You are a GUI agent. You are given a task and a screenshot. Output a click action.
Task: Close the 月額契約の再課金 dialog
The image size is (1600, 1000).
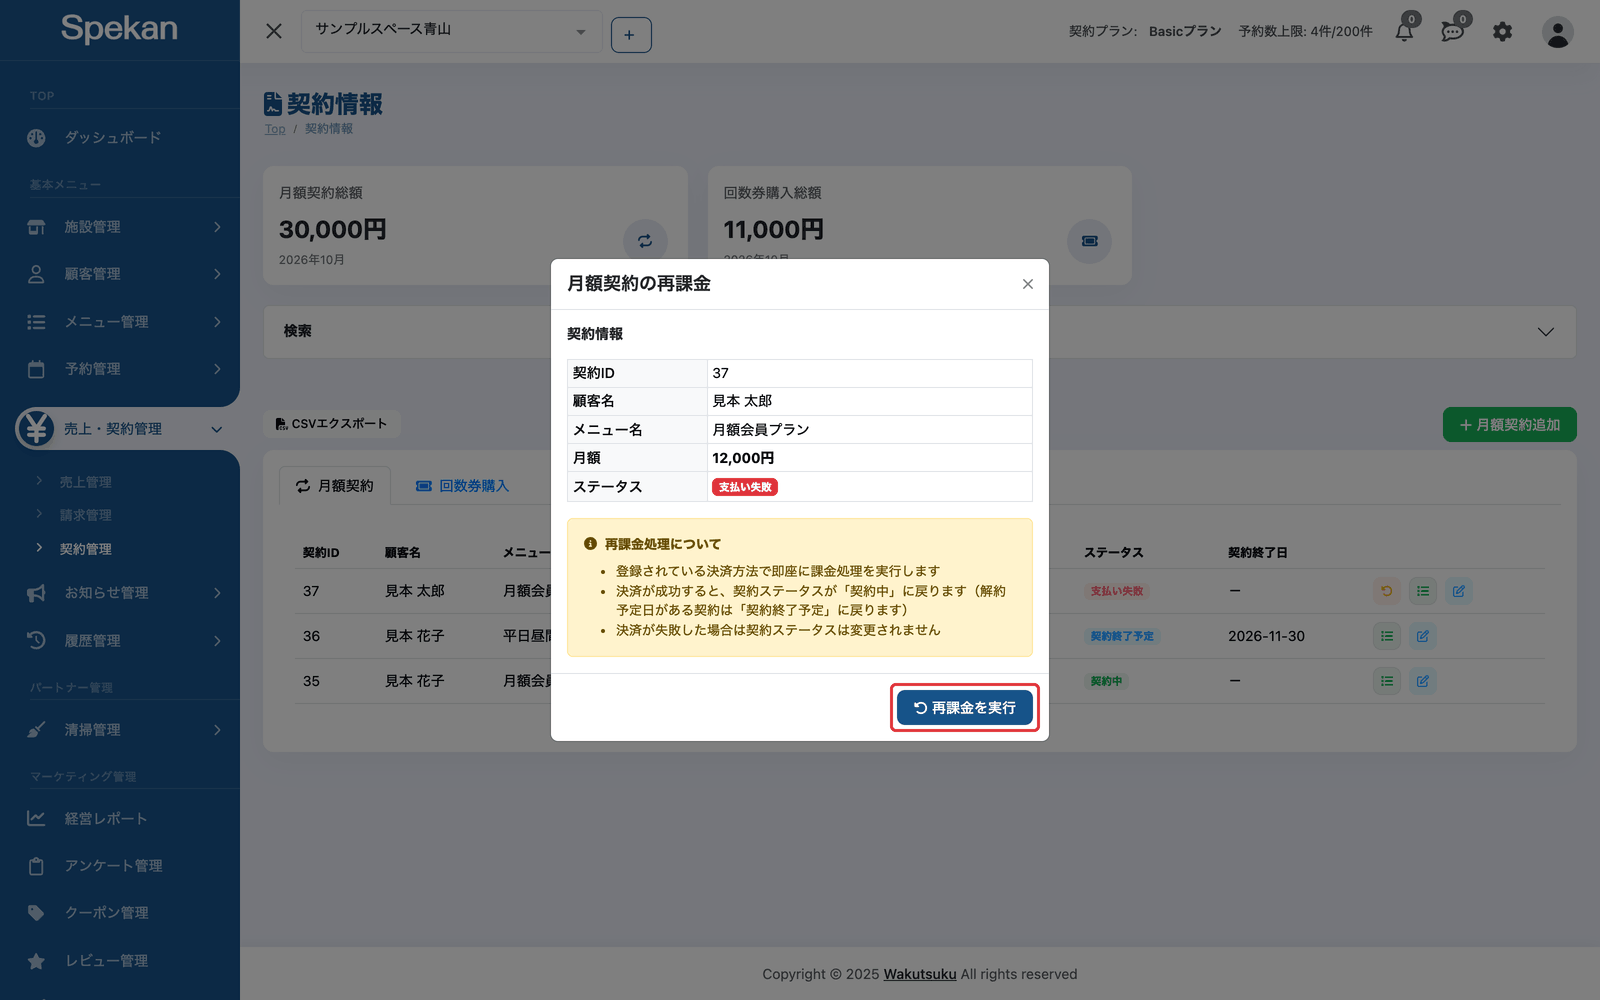(1027, 284)
